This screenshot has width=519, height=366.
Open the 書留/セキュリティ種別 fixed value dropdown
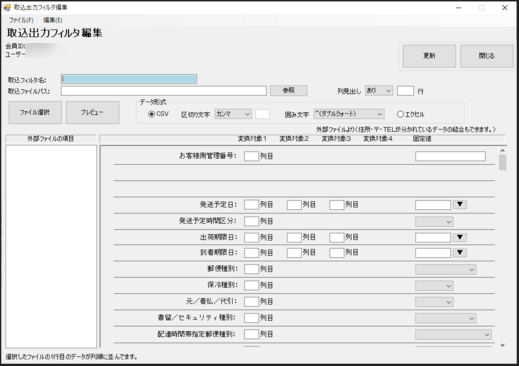click(x=446, y=318)
